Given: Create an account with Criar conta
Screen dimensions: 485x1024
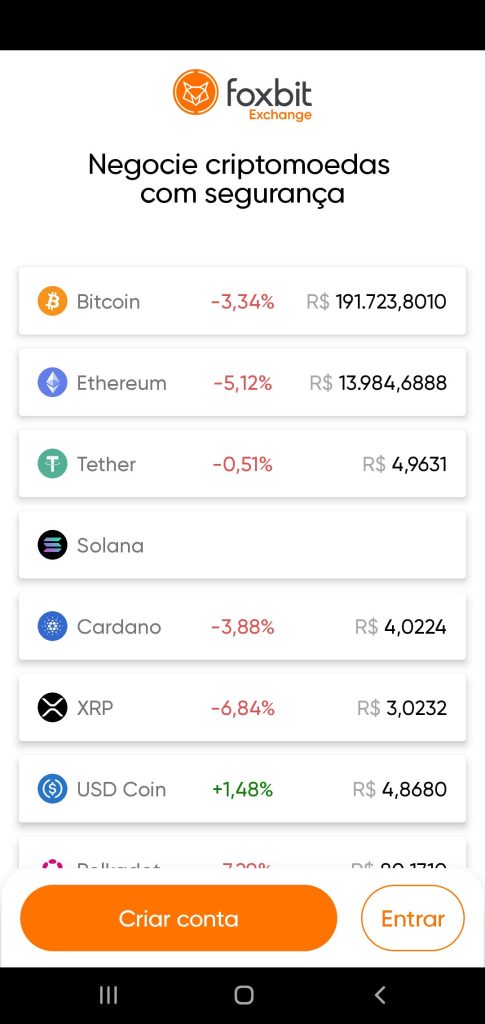Looking at the screenshot, I should 179,918.
